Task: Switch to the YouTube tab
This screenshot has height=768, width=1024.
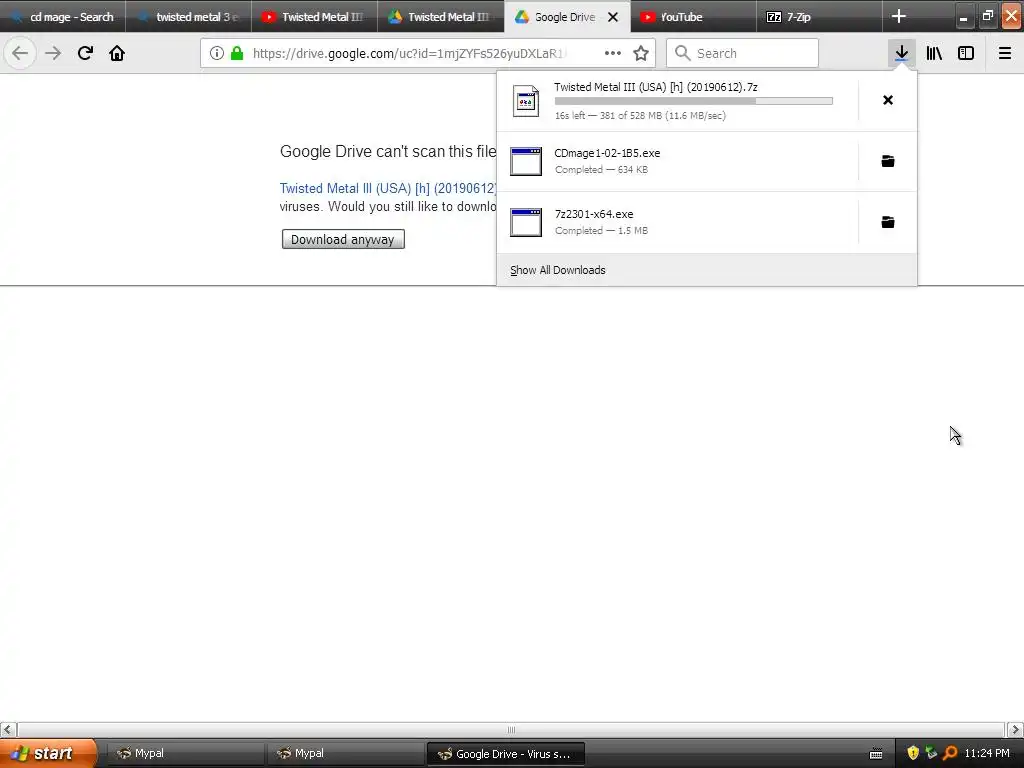Action: [x=693, y=17]
